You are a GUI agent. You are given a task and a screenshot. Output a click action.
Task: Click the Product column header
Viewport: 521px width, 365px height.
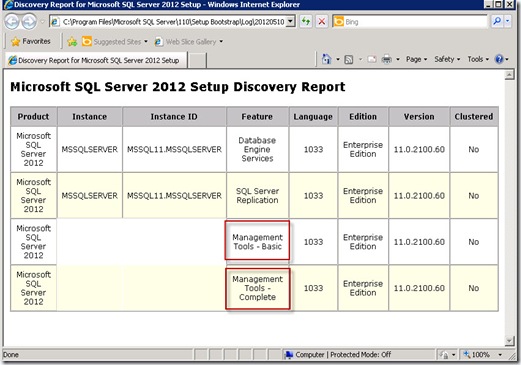tap(33, 117)
